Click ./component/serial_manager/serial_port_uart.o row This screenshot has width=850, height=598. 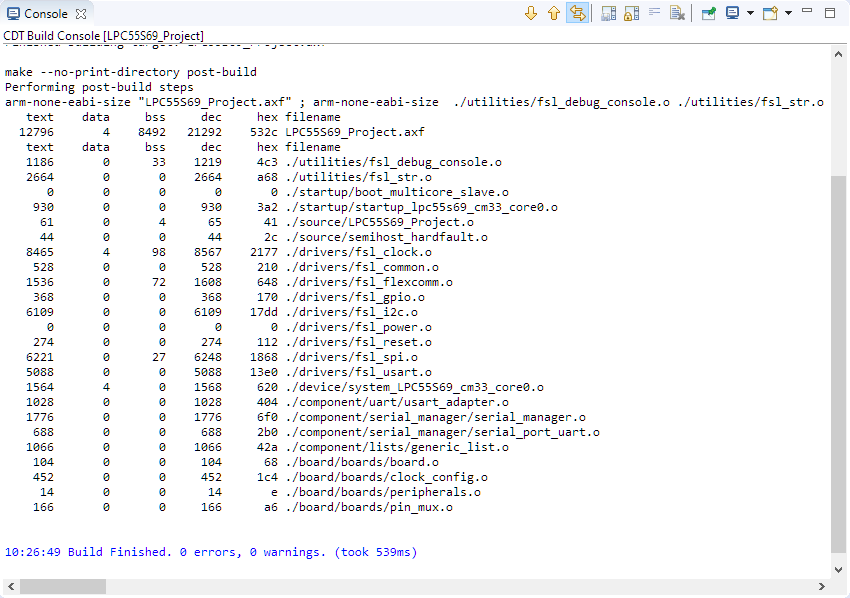point(442,432)
